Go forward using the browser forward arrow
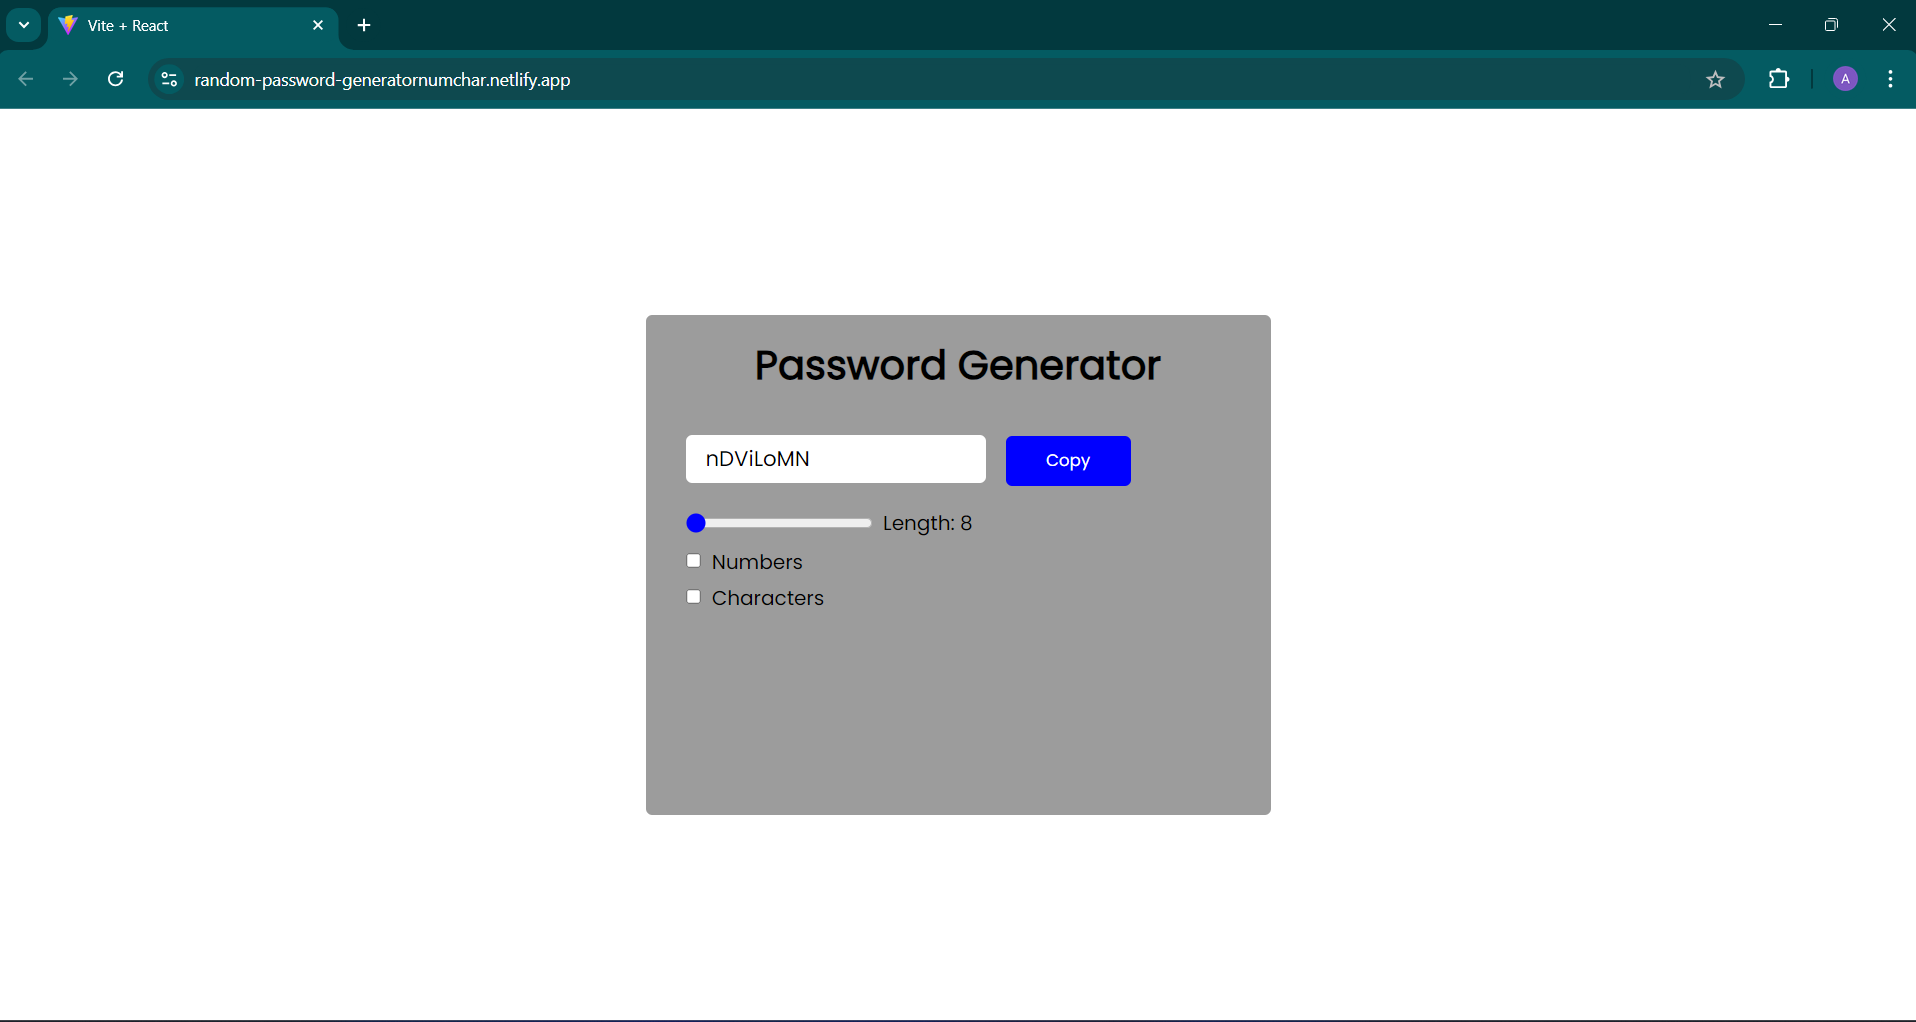Viewport: 1916px width, 1022px height. tap(70, 79)
